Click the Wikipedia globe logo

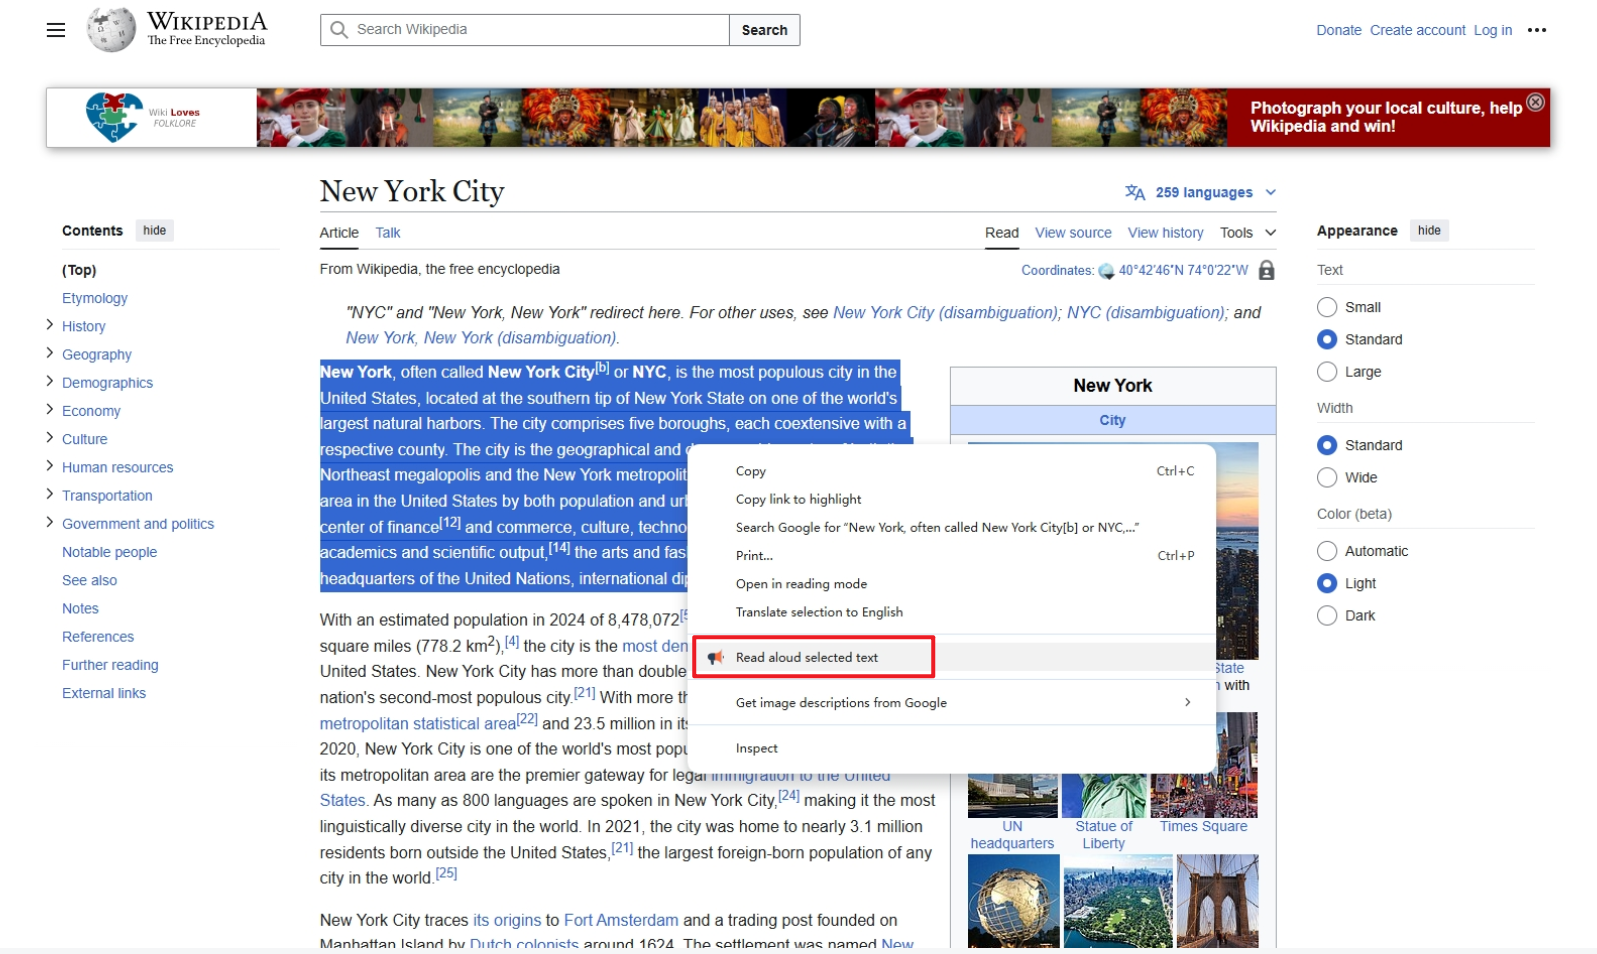pos(110,30)
